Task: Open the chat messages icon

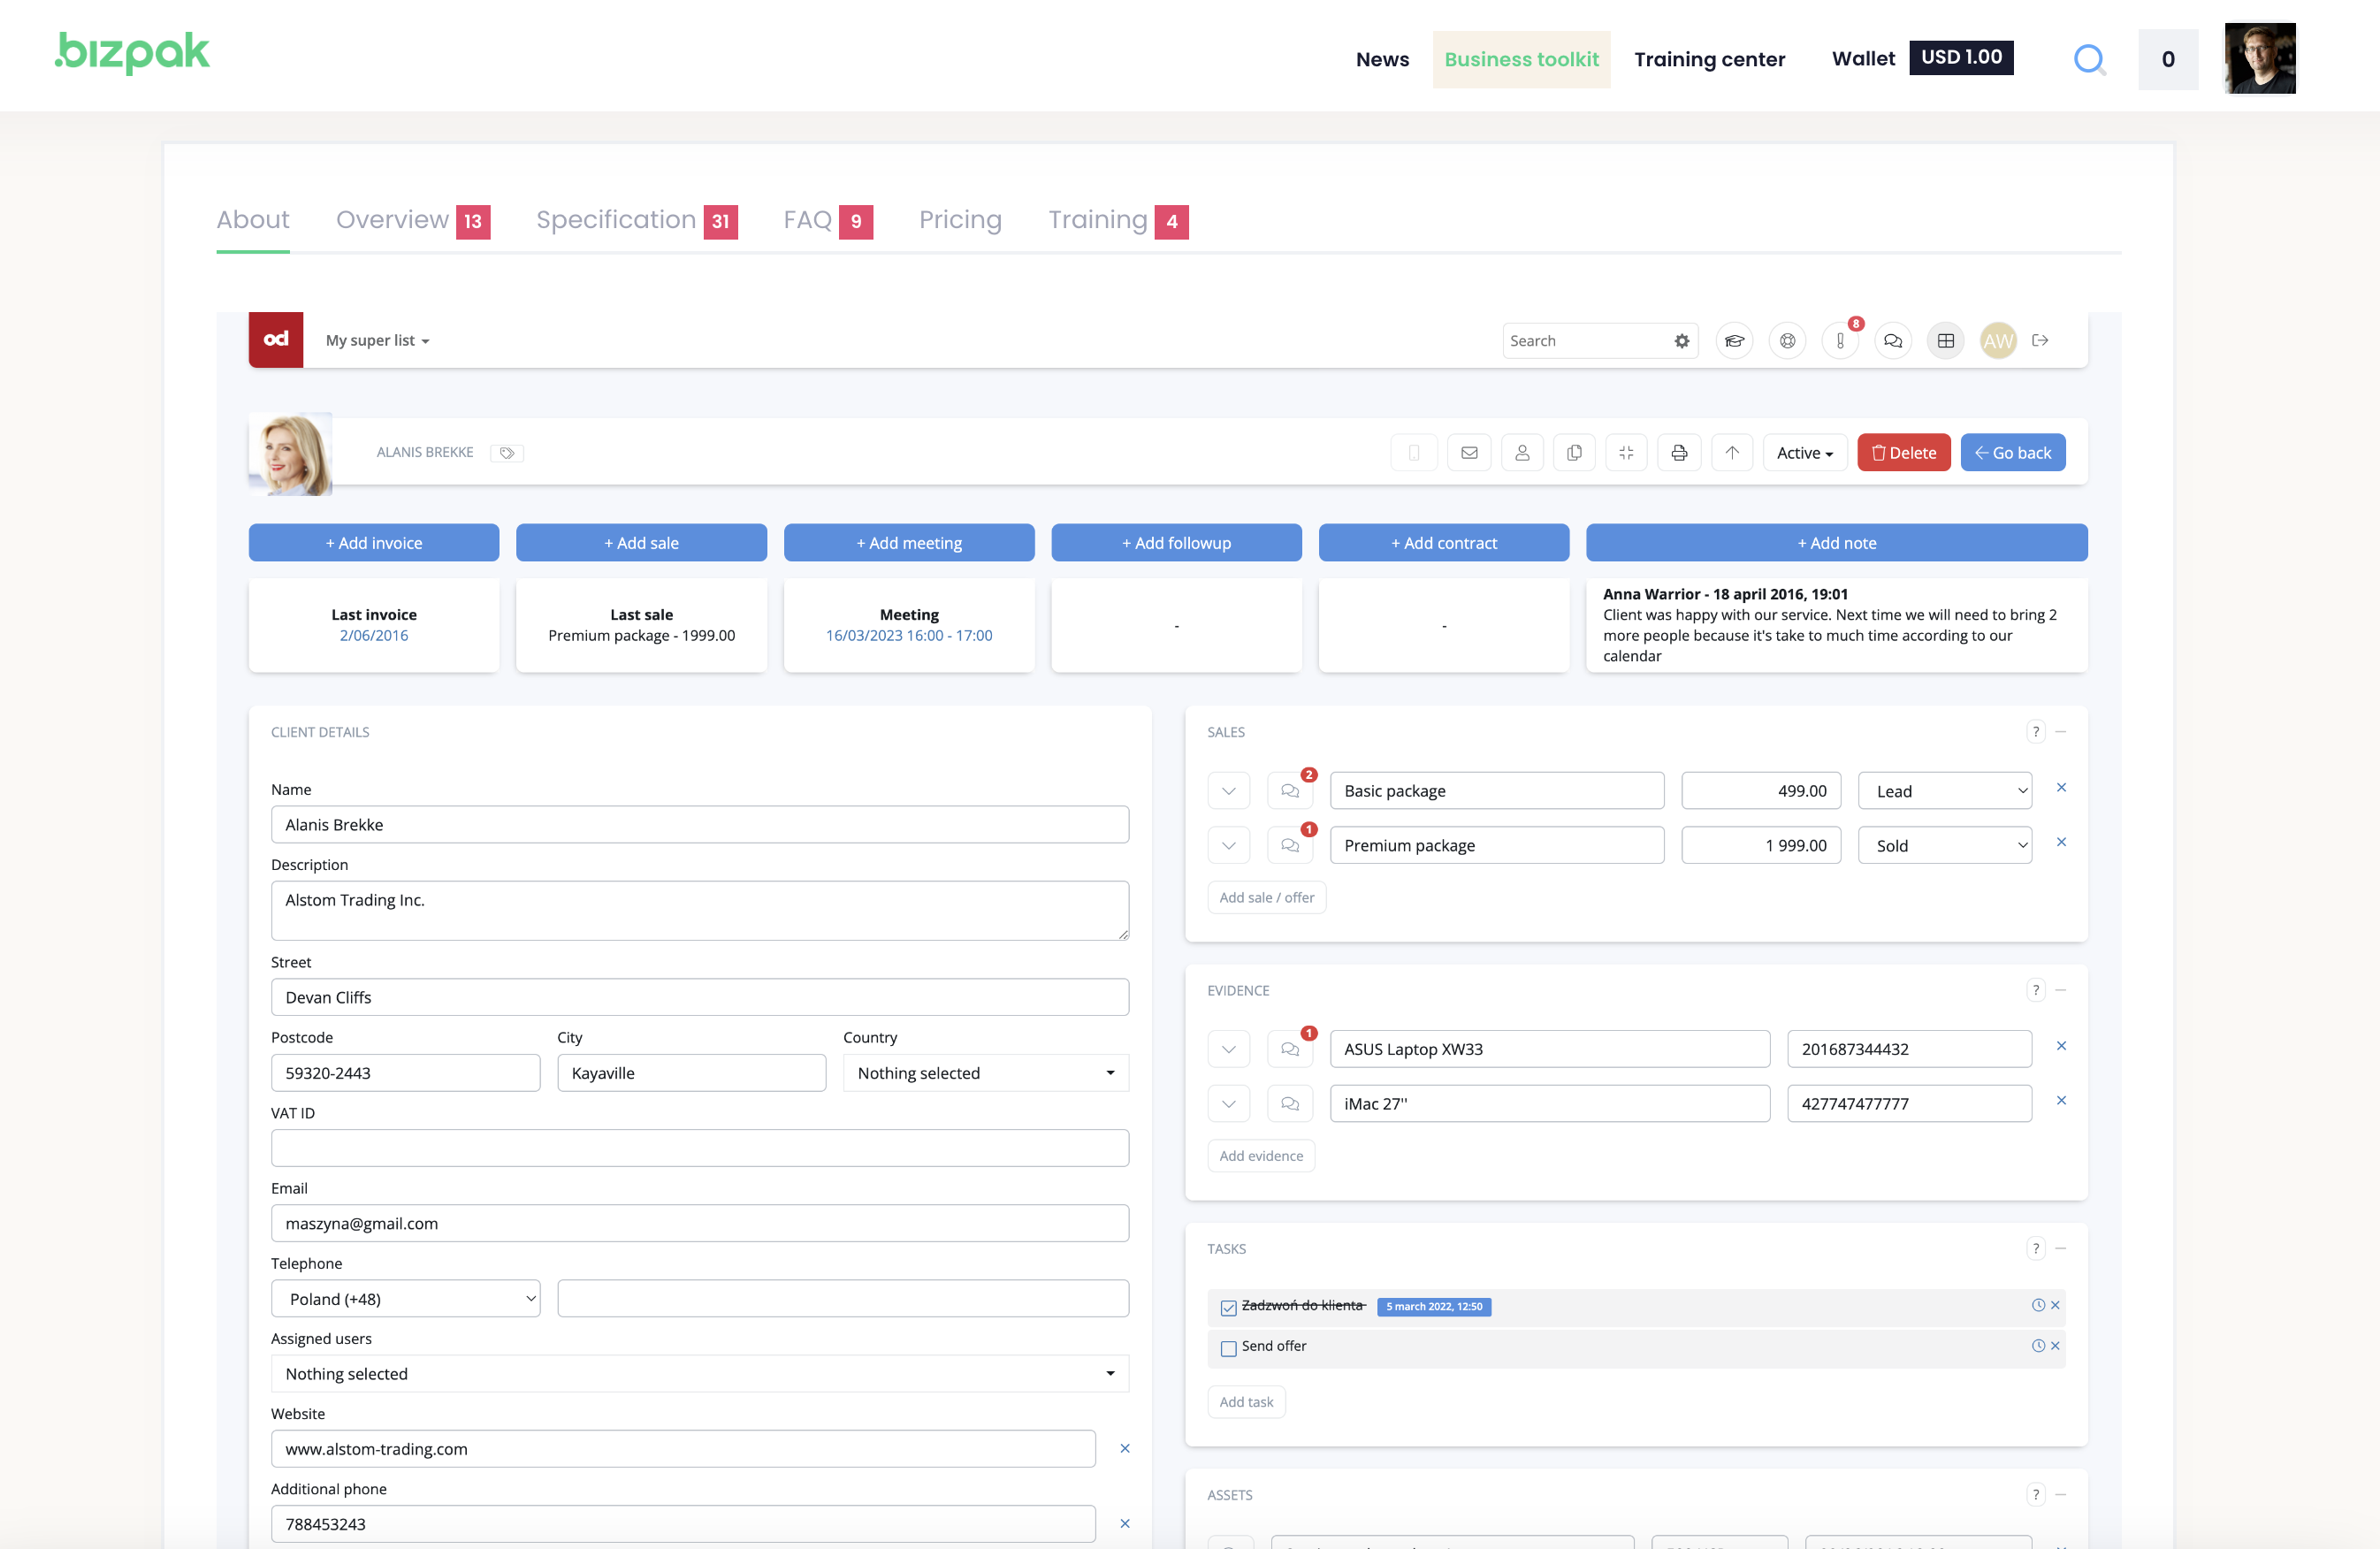Action: 1893,340
